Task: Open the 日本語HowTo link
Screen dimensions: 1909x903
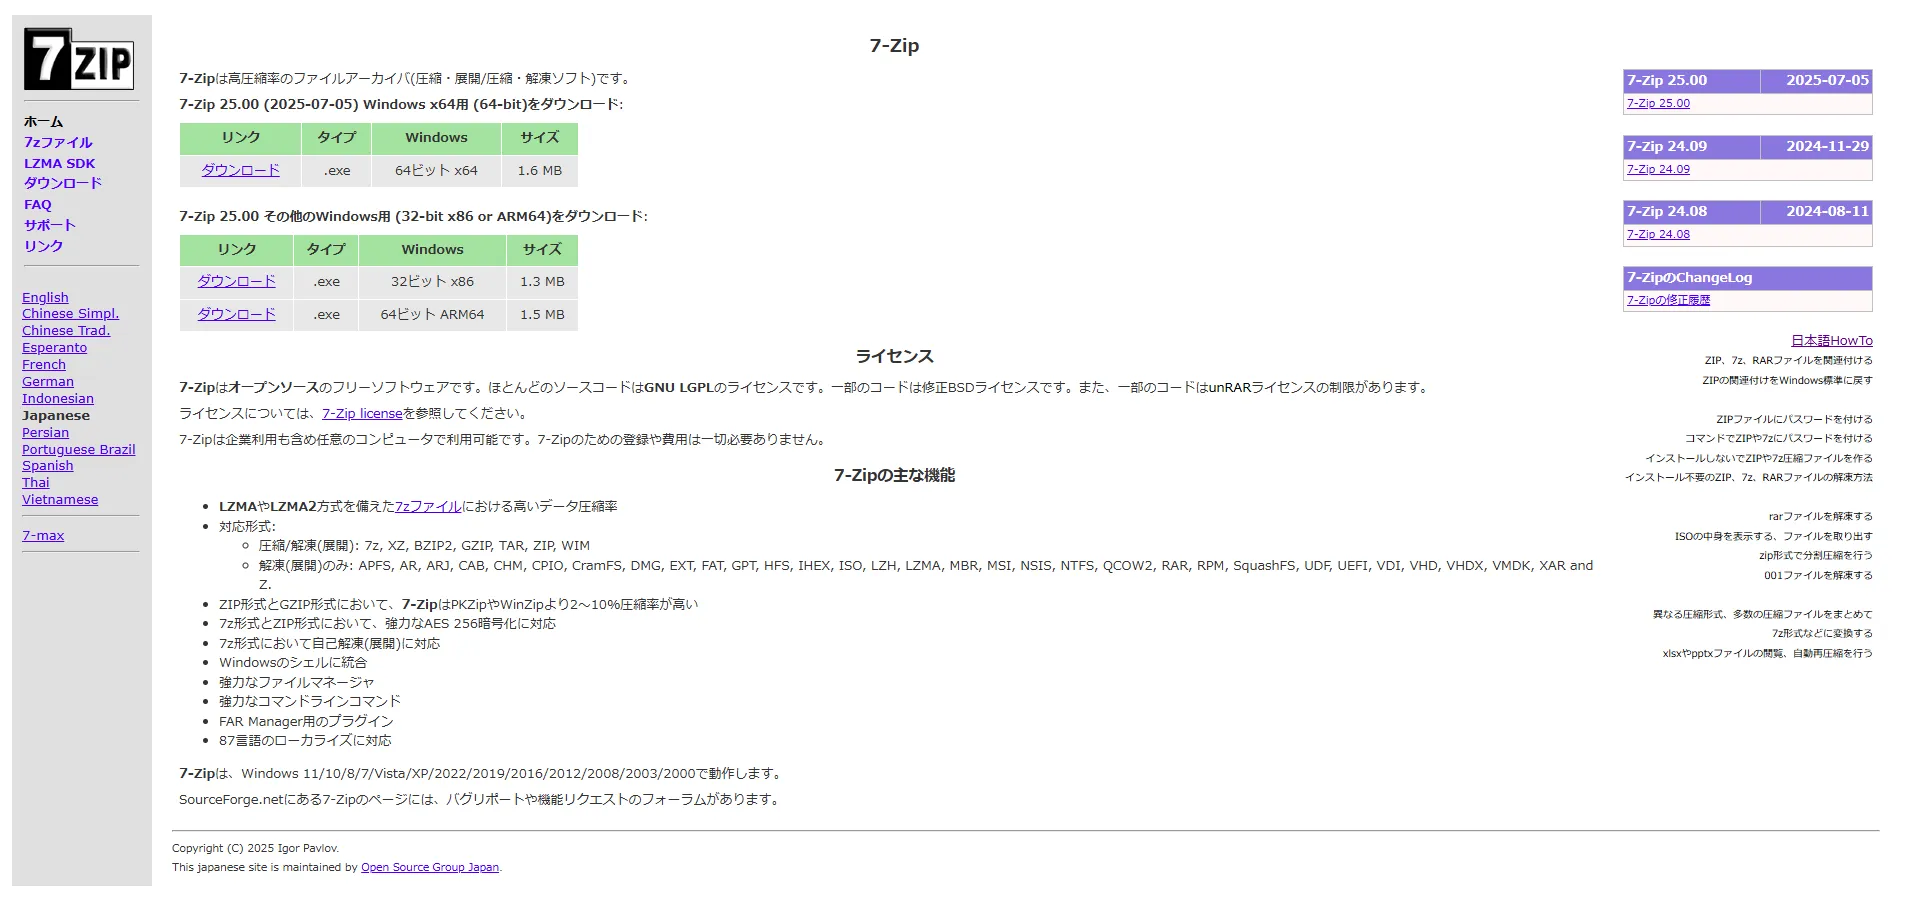Action: (x=1831, y=340)
